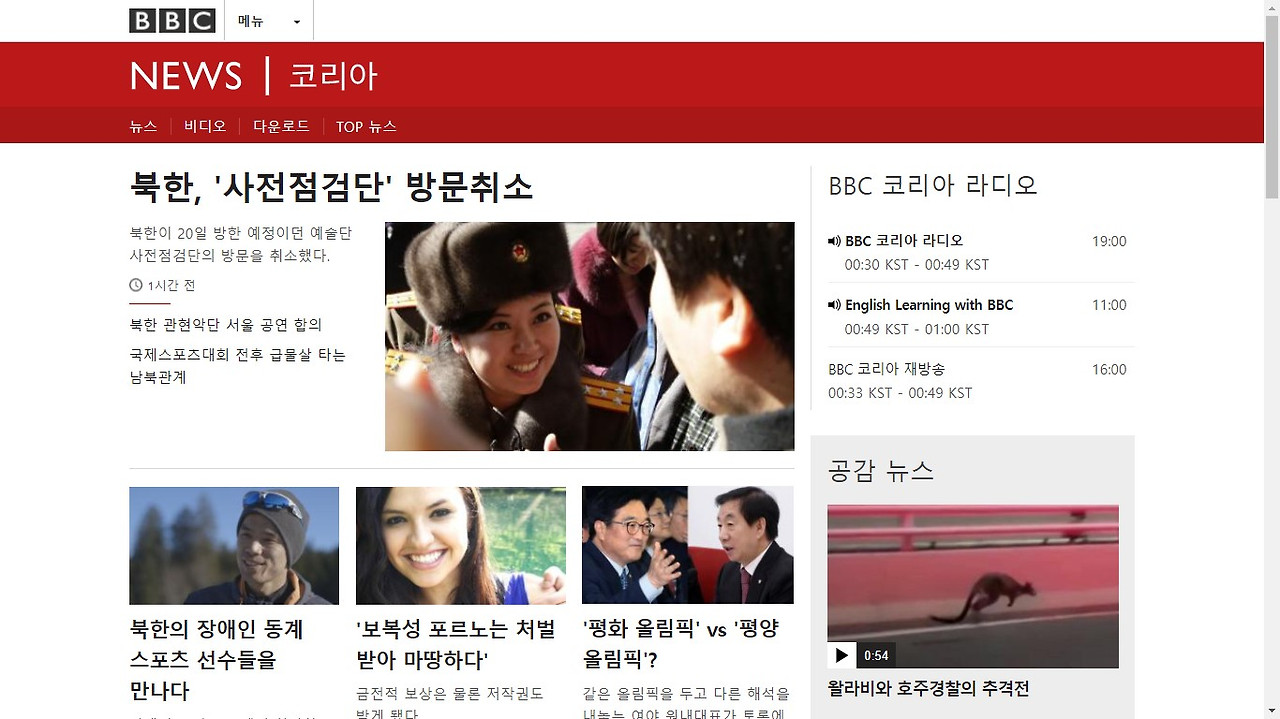Play the wallaby chase video
Image resolution: width=1280 pixels, height=719 pixels.
coord(842,655)
